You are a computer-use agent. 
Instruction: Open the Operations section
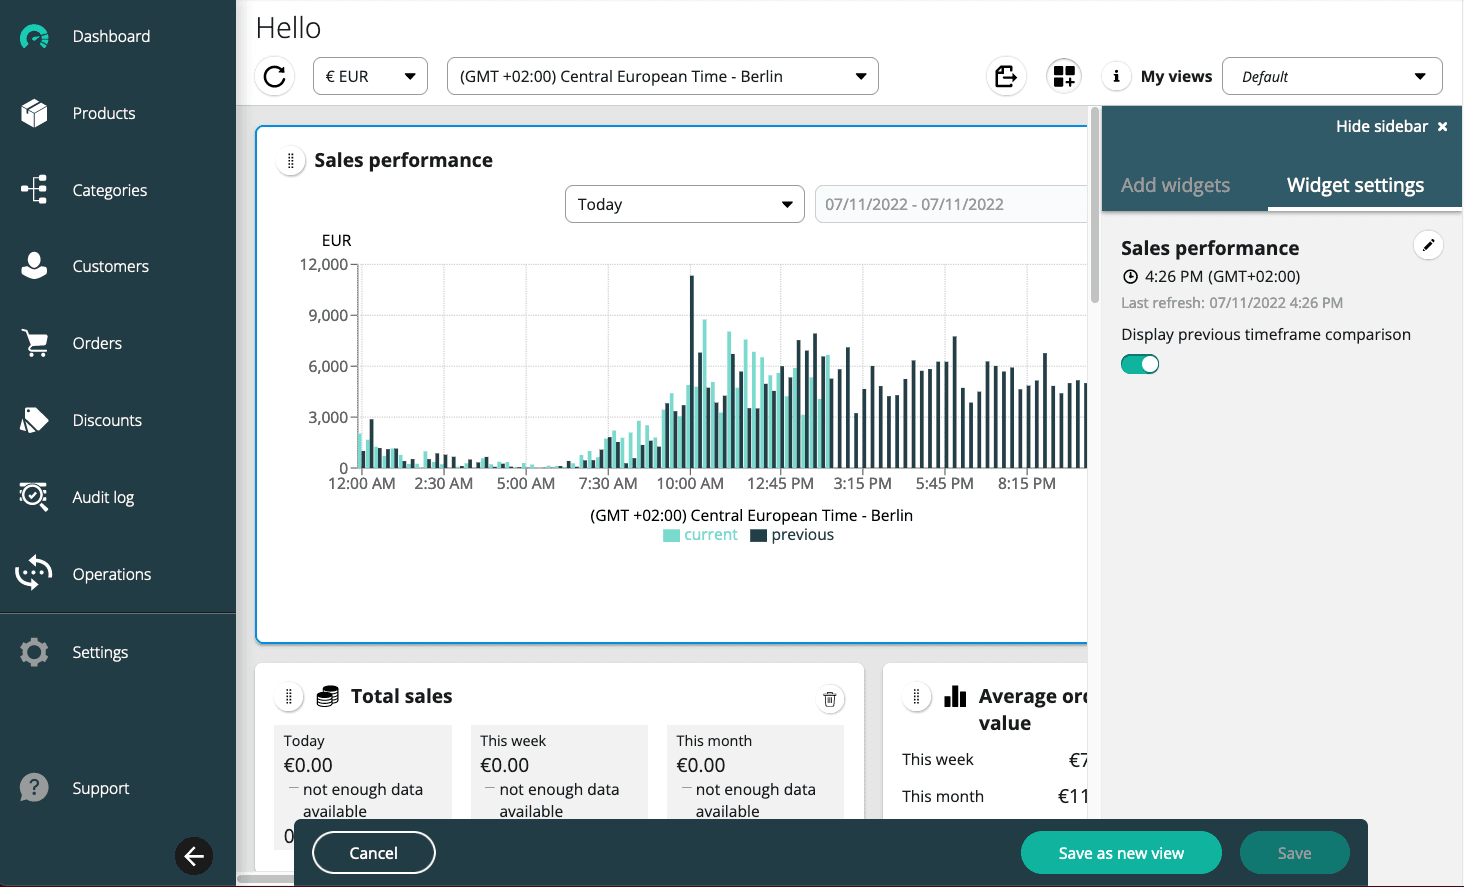tap(111, 574)
